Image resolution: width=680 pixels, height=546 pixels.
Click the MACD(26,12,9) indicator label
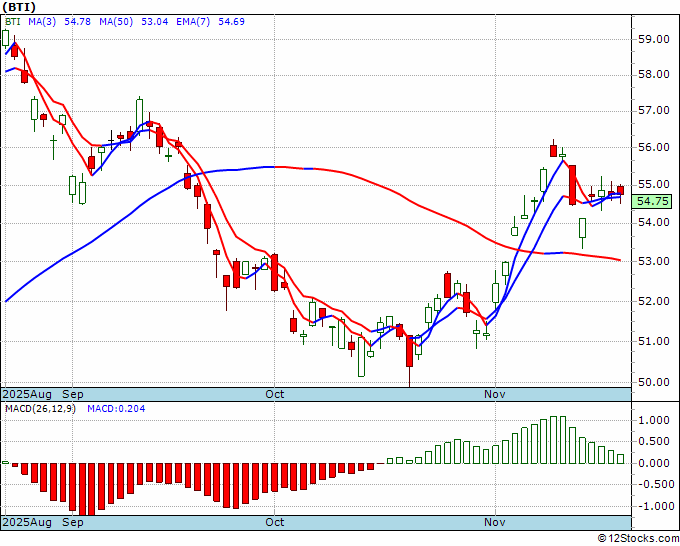(40, 409)
